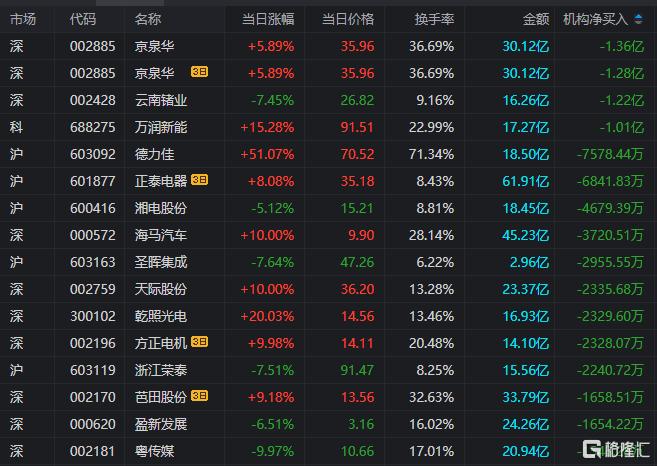Click the 名称 column header

tap(147, 19)
